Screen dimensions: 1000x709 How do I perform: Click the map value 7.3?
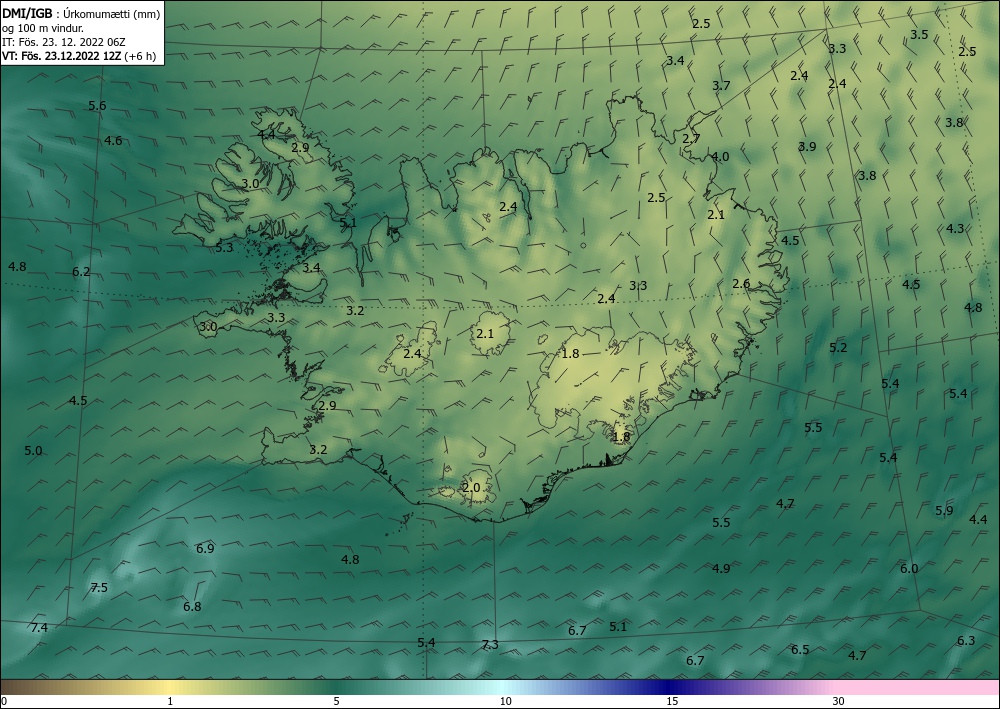tap(489, 645)
